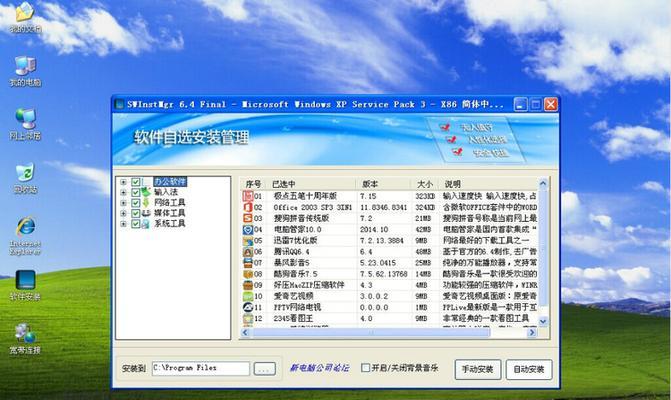Select the 媒体工具 category label
Viewport: 671px width, 400px height.
[169, 213]
